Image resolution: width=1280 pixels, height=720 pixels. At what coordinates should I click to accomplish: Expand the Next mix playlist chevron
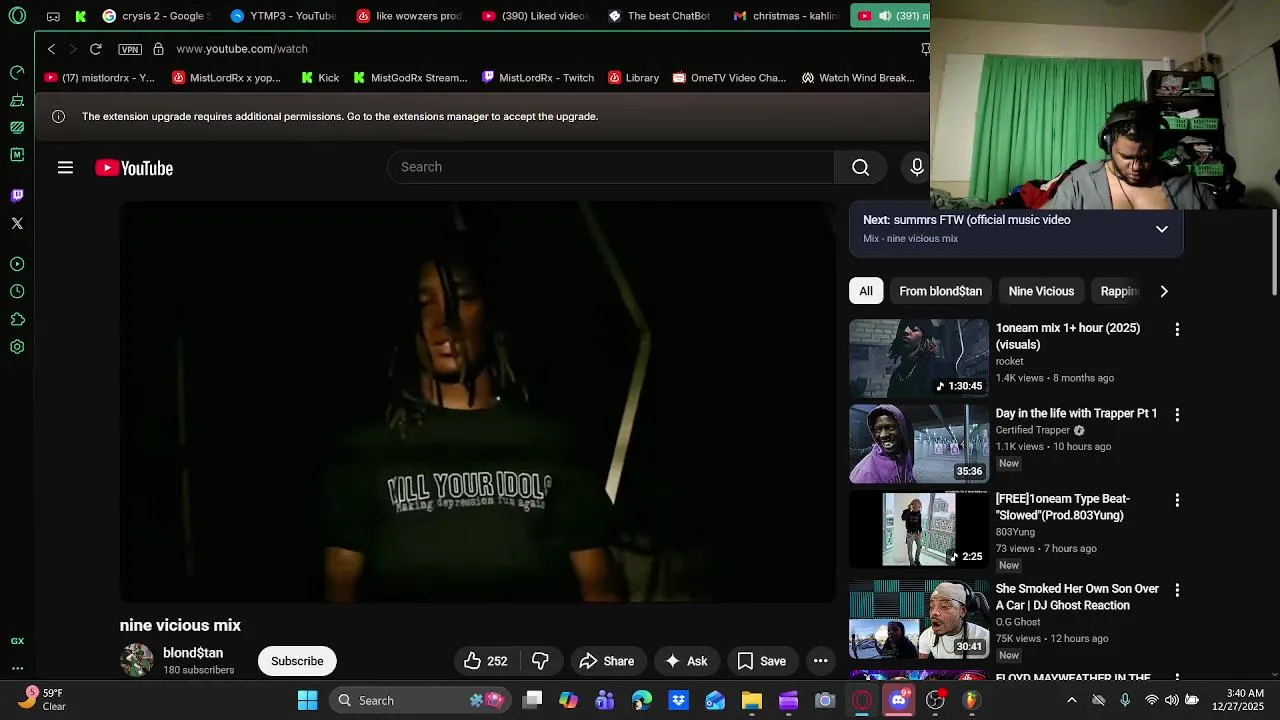tap(1162, 229)
